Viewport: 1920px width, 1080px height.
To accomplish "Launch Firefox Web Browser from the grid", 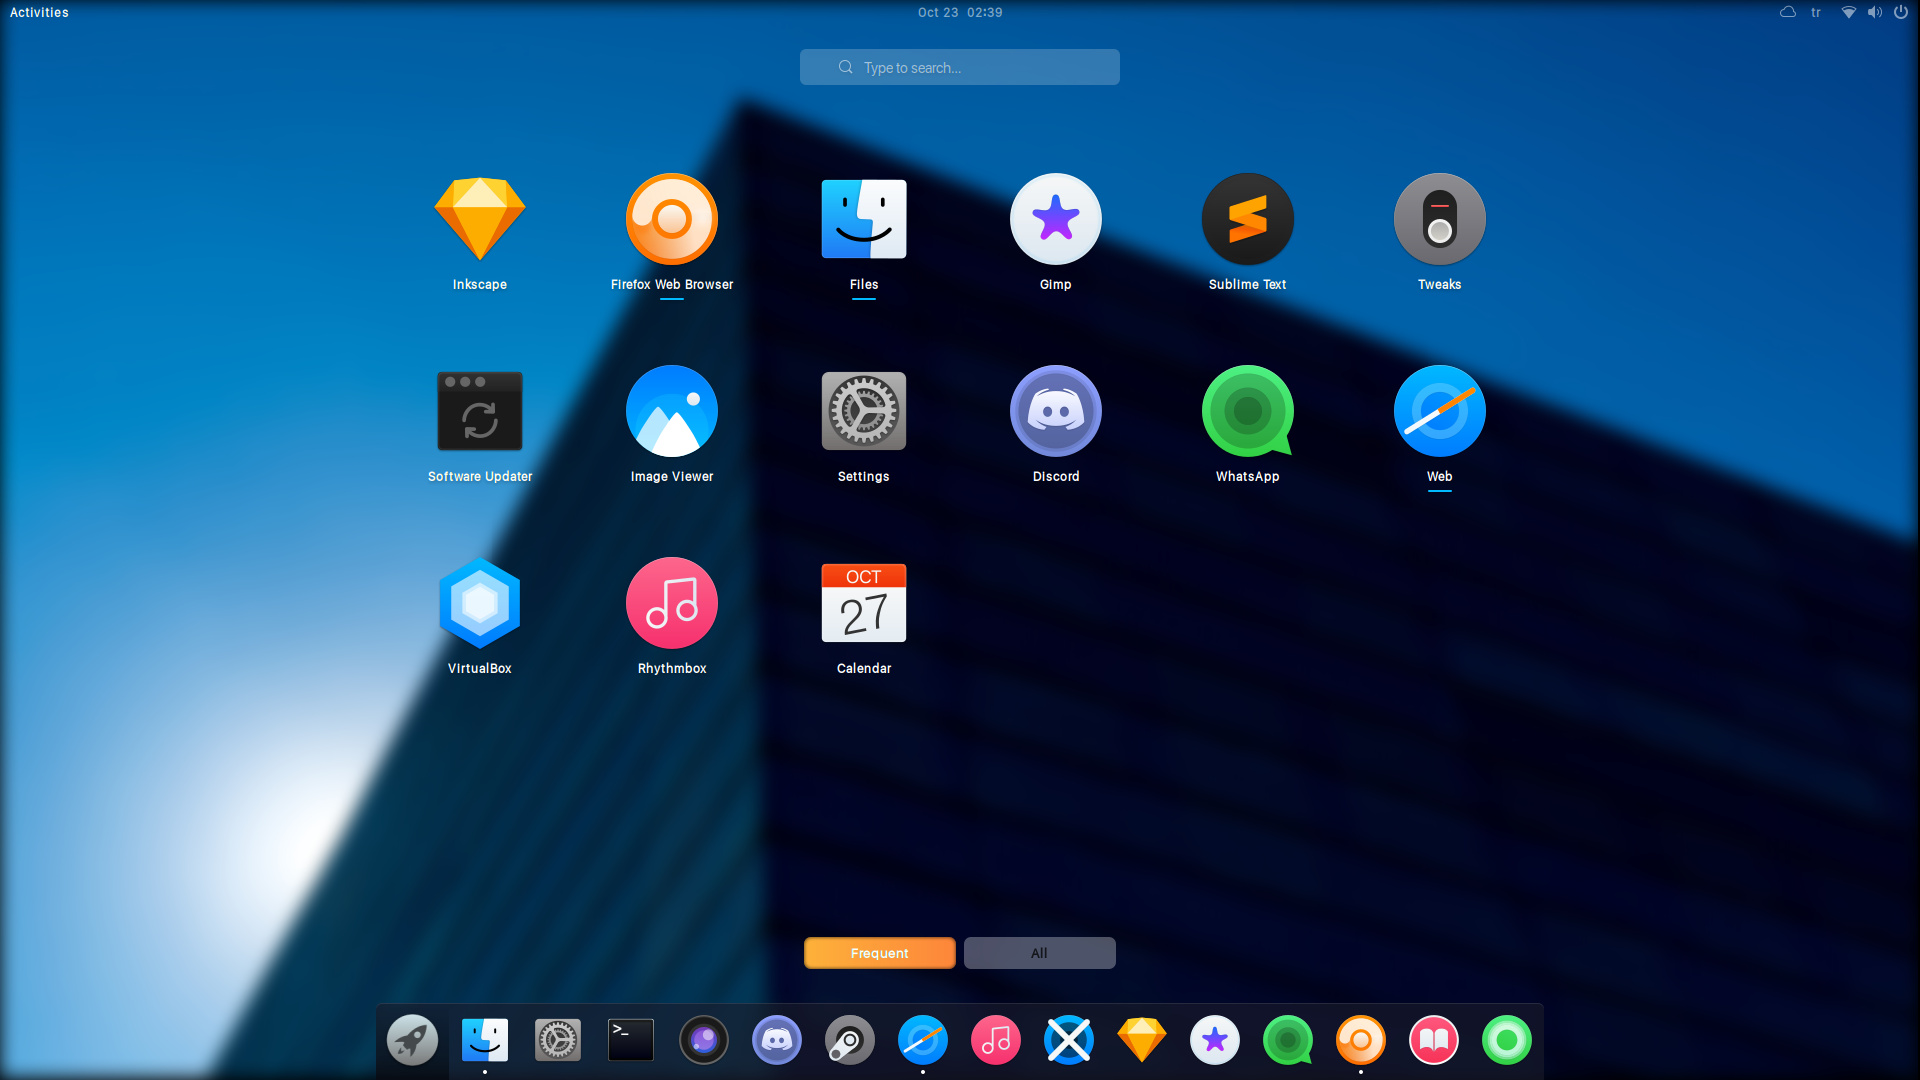I will coord(672,219).
